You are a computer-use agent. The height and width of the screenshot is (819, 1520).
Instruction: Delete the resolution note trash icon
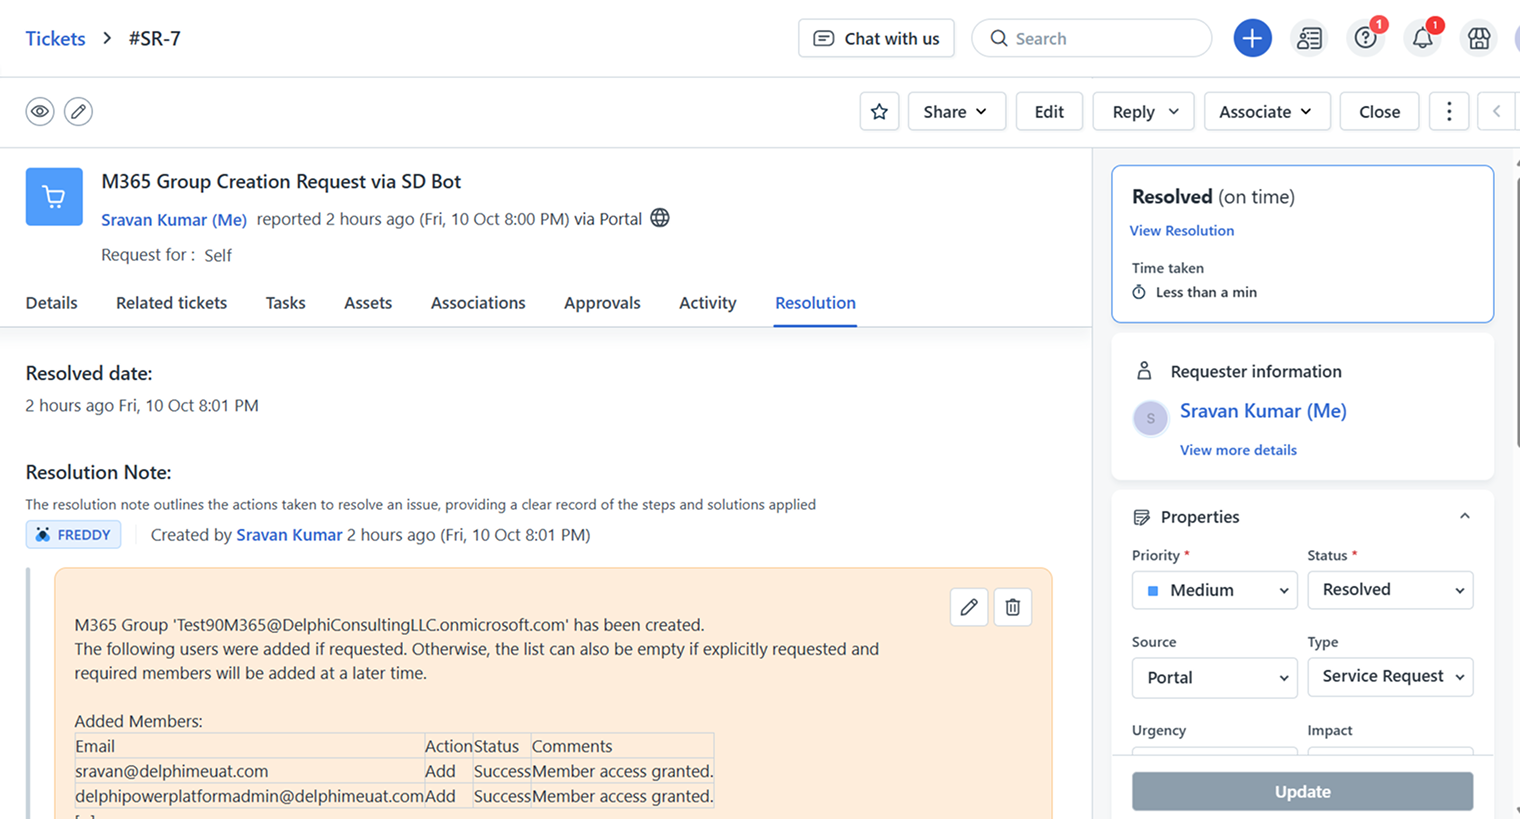1013,607
